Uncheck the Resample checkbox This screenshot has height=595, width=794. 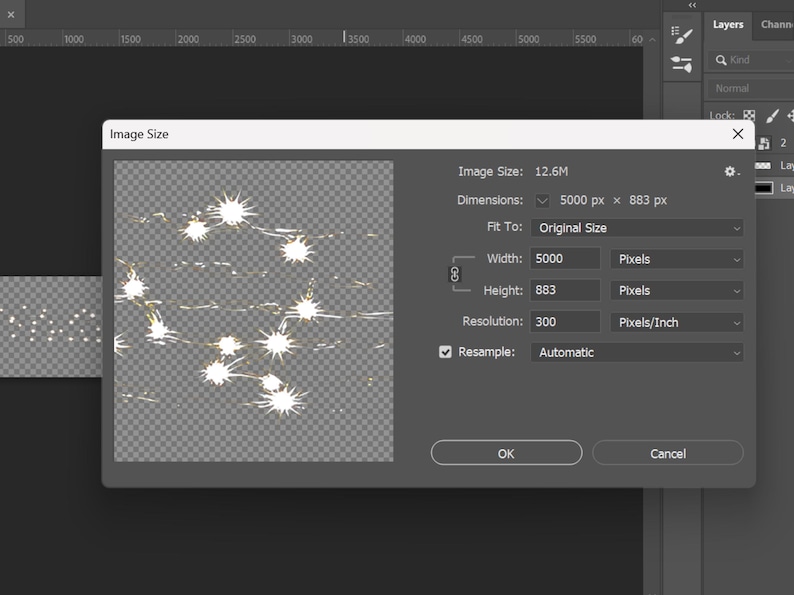445,352
